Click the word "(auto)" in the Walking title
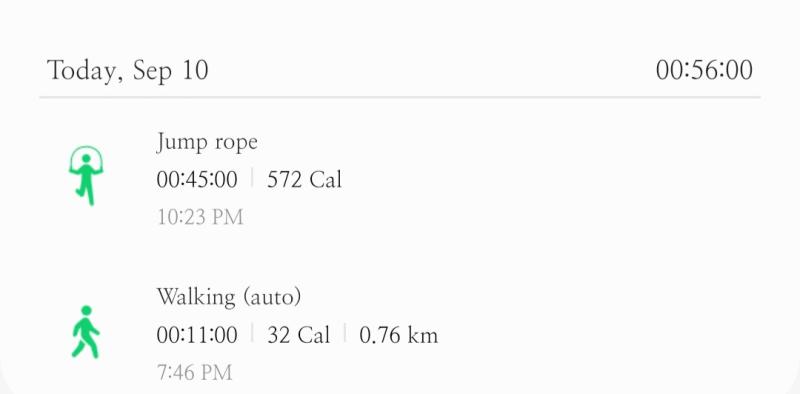This screenshot has width=800, height=394. 272,297
